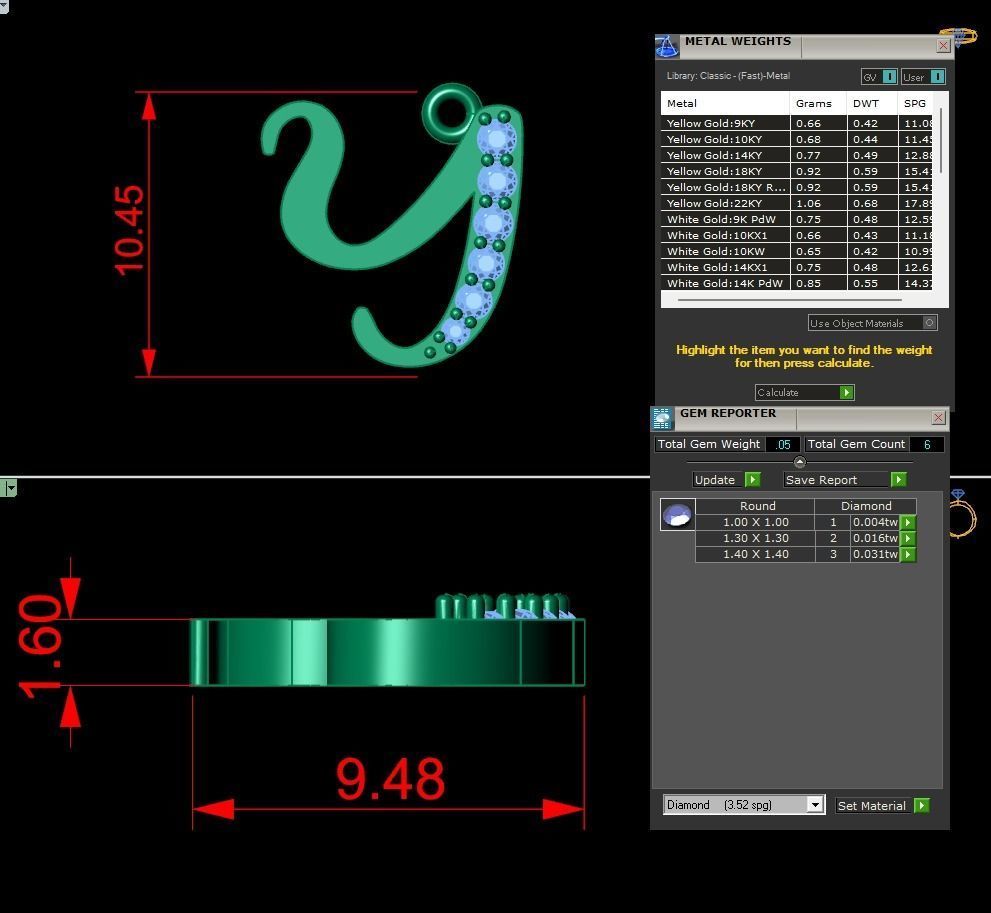Select Yellow Gold:10KY row
Viewport: 991px width, 913px height.
coord(796,139)
